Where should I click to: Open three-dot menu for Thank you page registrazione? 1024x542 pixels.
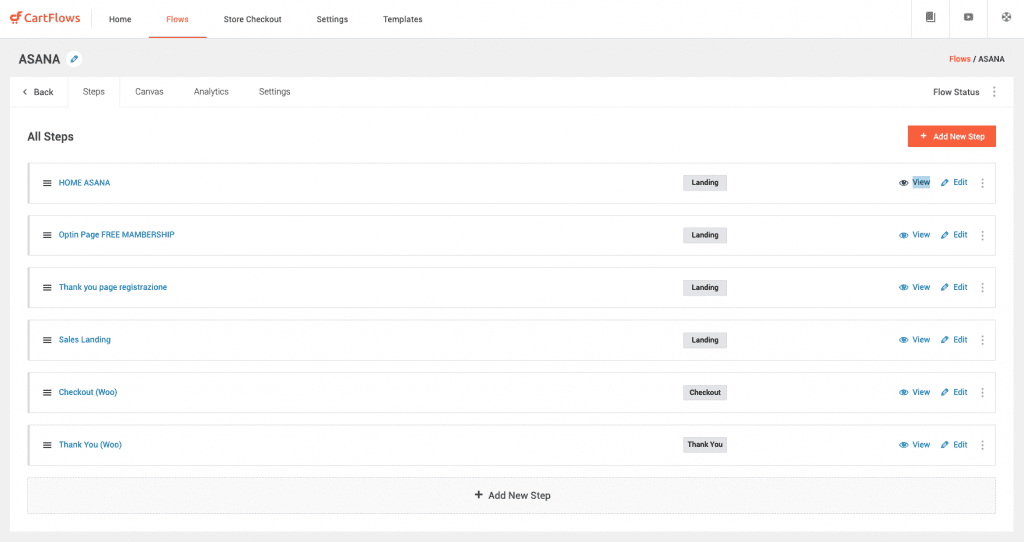tap(982, 287)
